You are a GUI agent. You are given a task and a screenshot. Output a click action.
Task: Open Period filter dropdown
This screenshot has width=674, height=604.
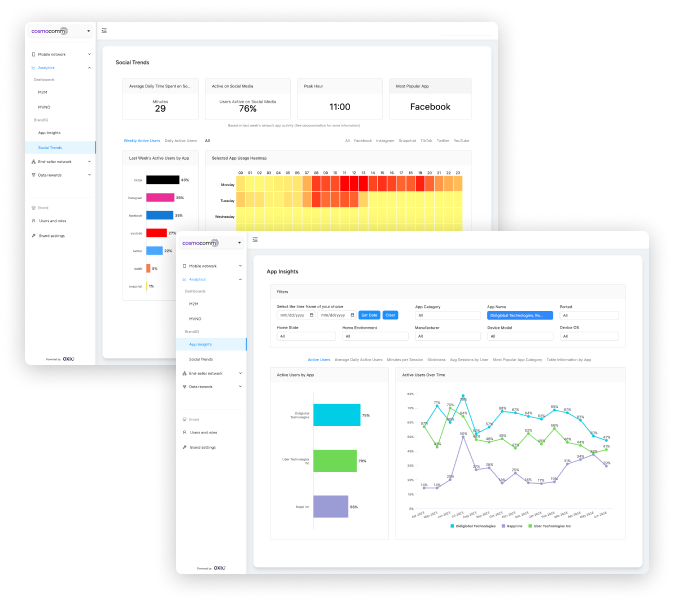point(589,316)
